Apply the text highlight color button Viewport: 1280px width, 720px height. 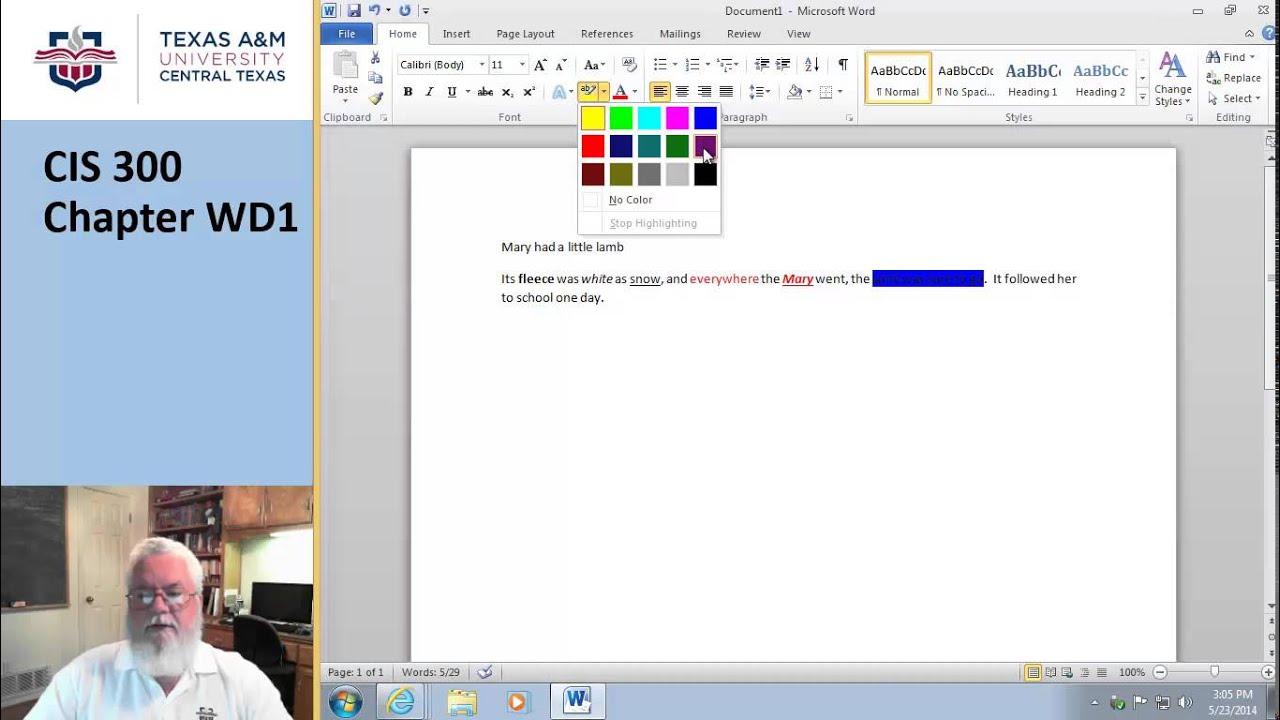point(588,92)
